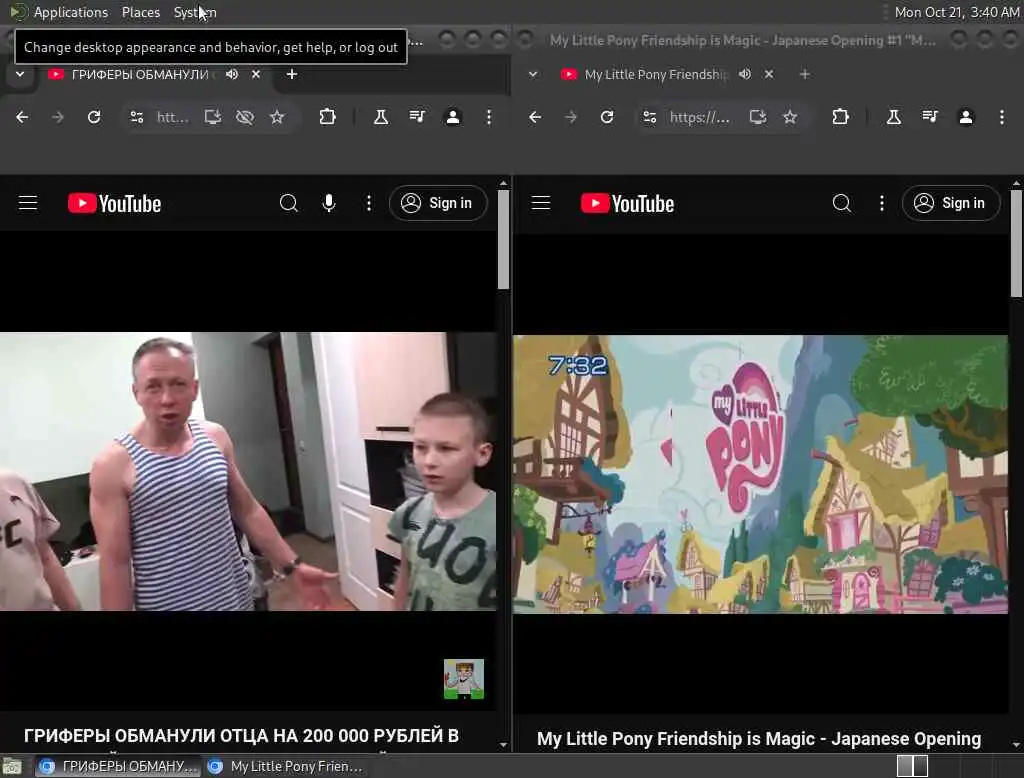Image resolution: width=1024 pixels, height=778 pixels.
Task: Open the Applications menu
Action: [71, 12]
